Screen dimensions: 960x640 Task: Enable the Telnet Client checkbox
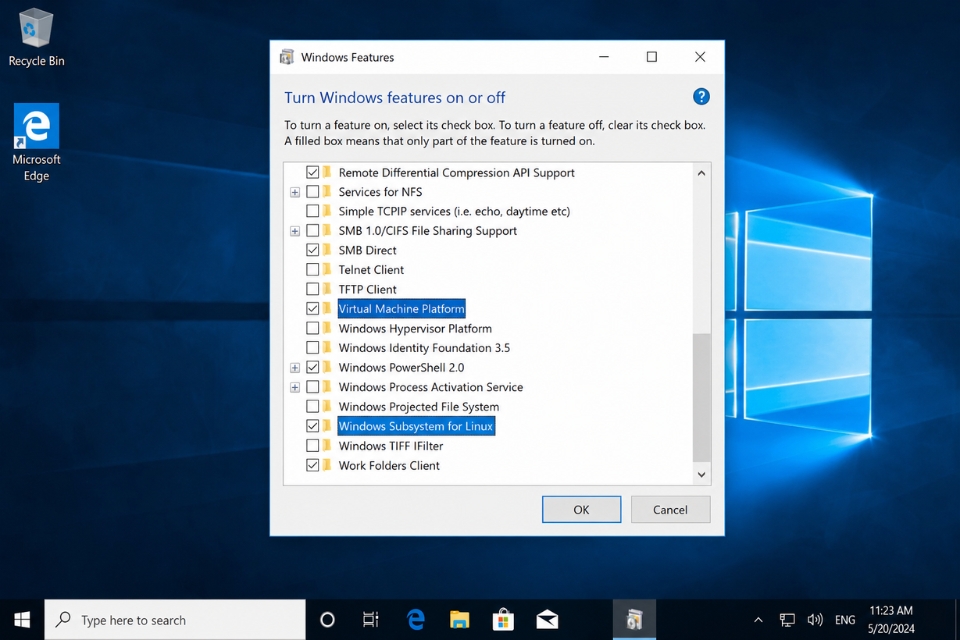(312, 269)
